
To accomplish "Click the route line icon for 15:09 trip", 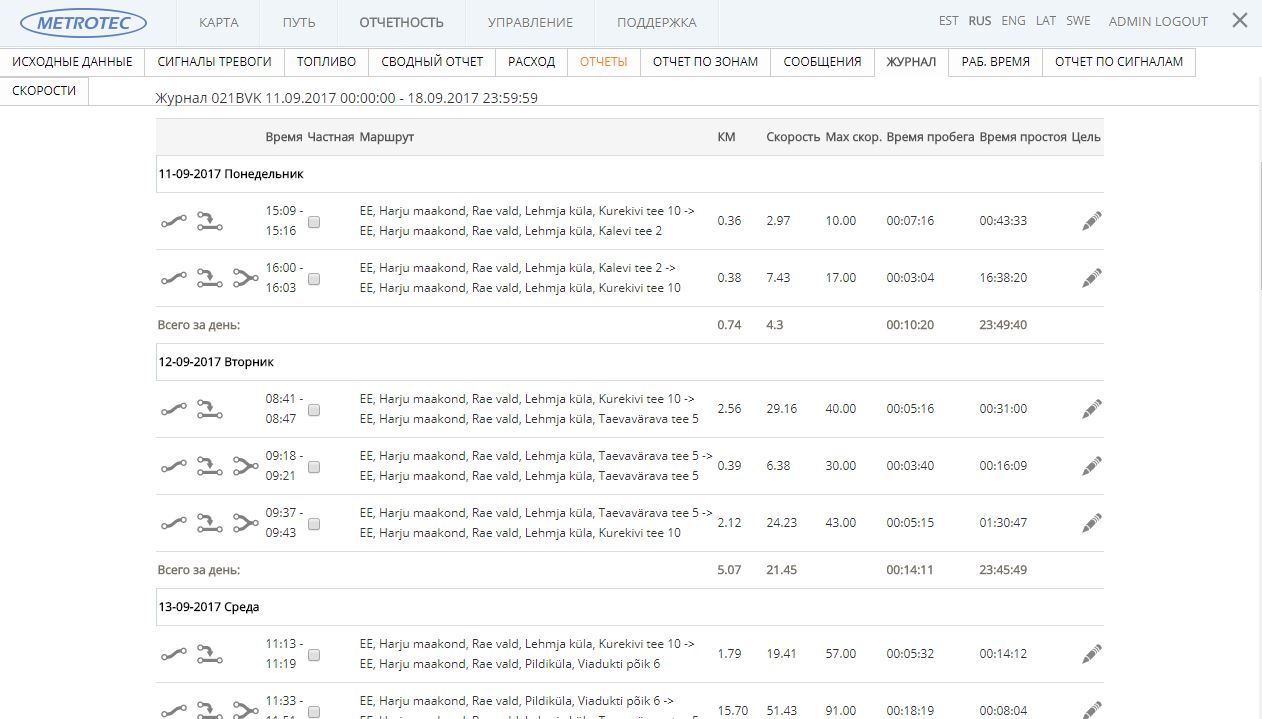I will coord(174,221).
